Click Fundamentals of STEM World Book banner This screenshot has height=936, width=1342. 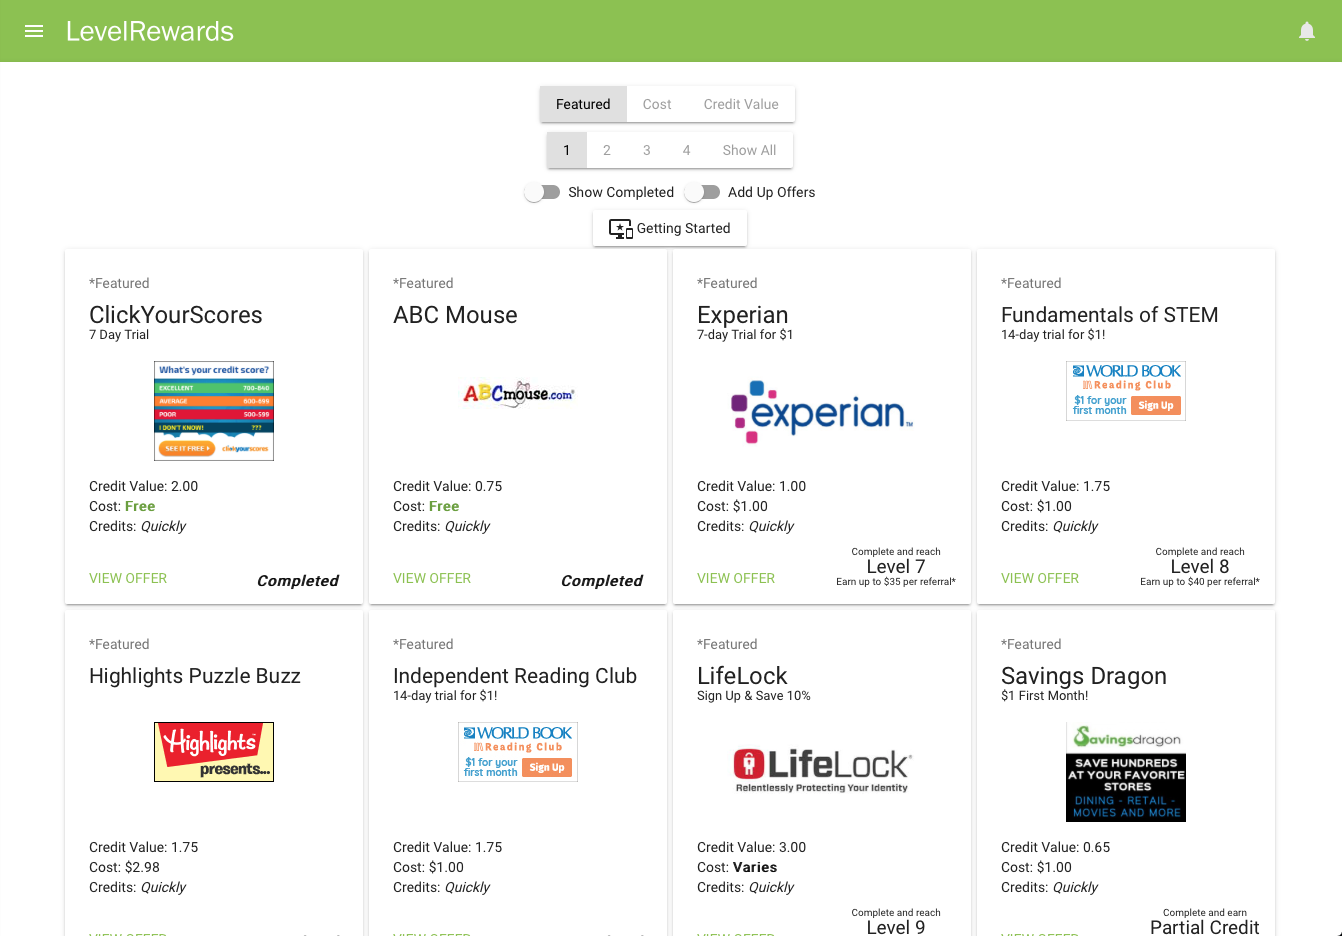click(x=1126, y=391)
